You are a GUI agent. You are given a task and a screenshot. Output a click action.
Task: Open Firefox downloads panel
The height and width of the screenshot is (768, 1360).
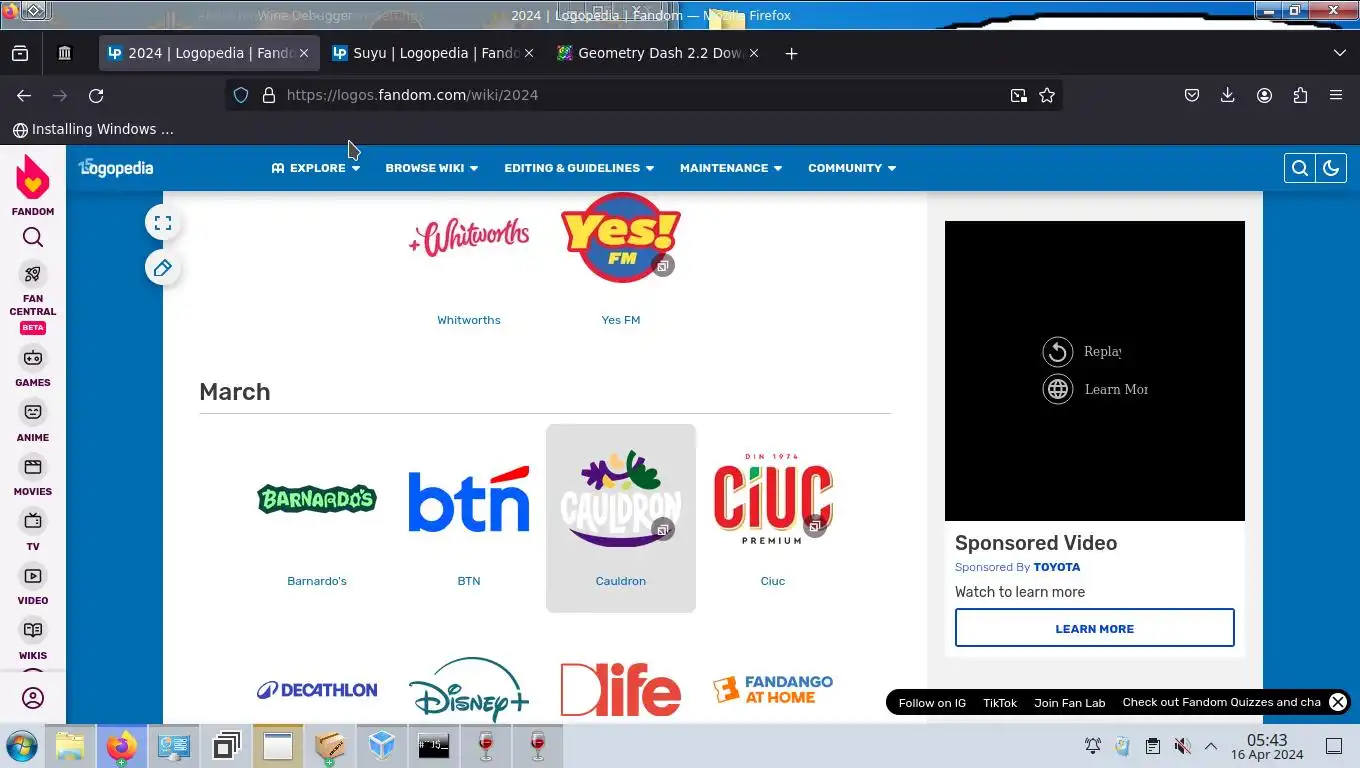[x=1228, y=95]
